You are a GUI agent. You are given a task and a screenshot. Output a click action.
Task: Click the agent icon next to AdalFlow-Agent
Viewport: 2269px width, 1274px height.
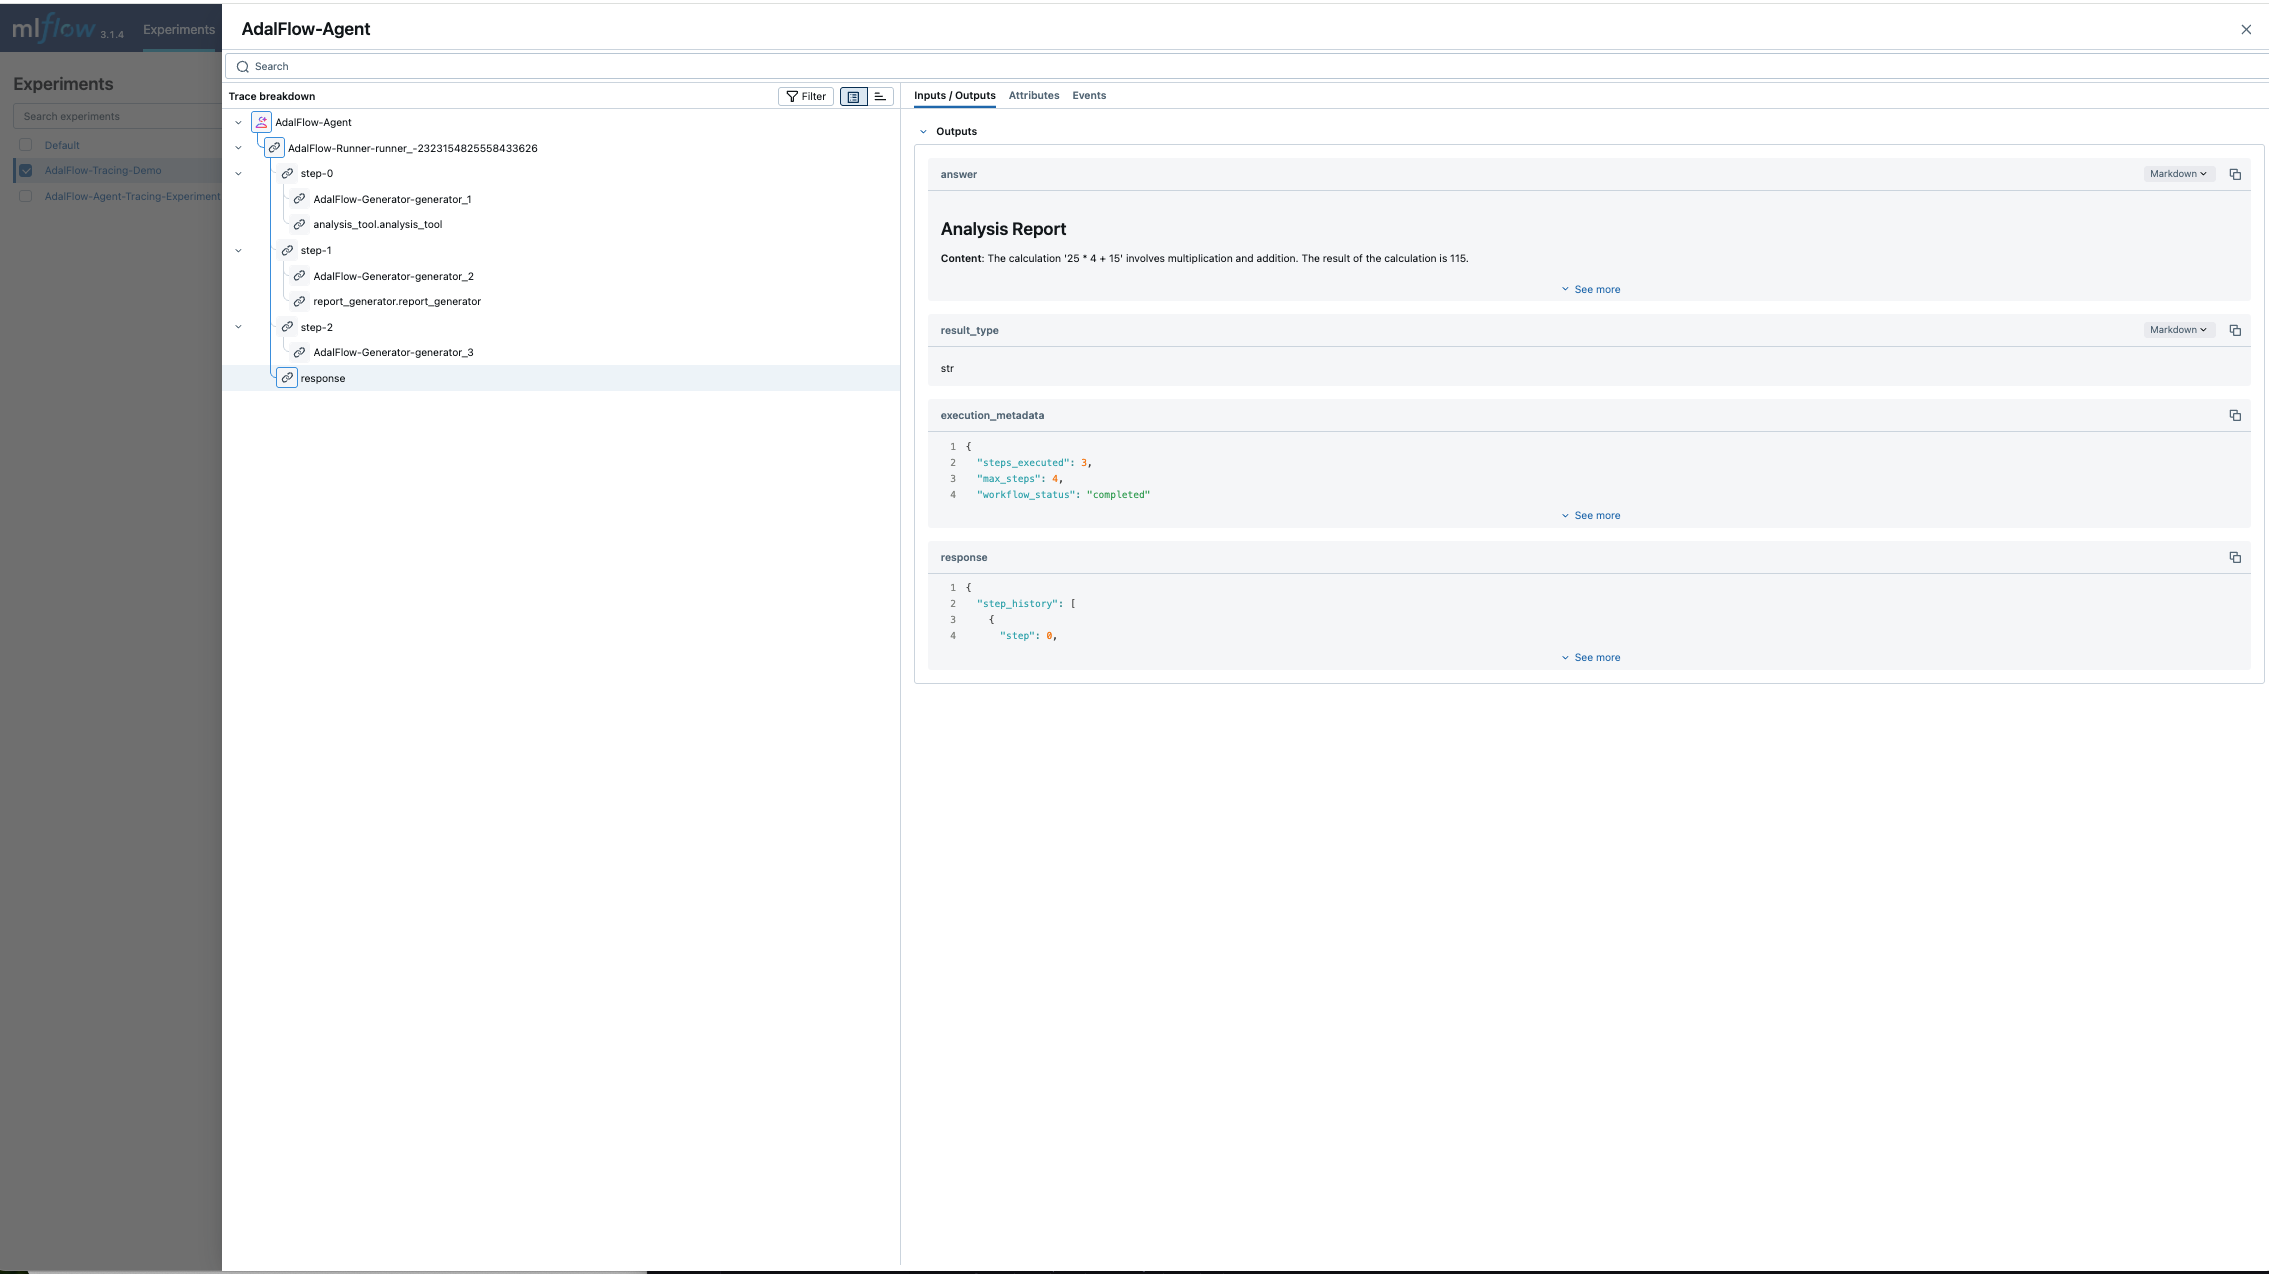[260, 121]
